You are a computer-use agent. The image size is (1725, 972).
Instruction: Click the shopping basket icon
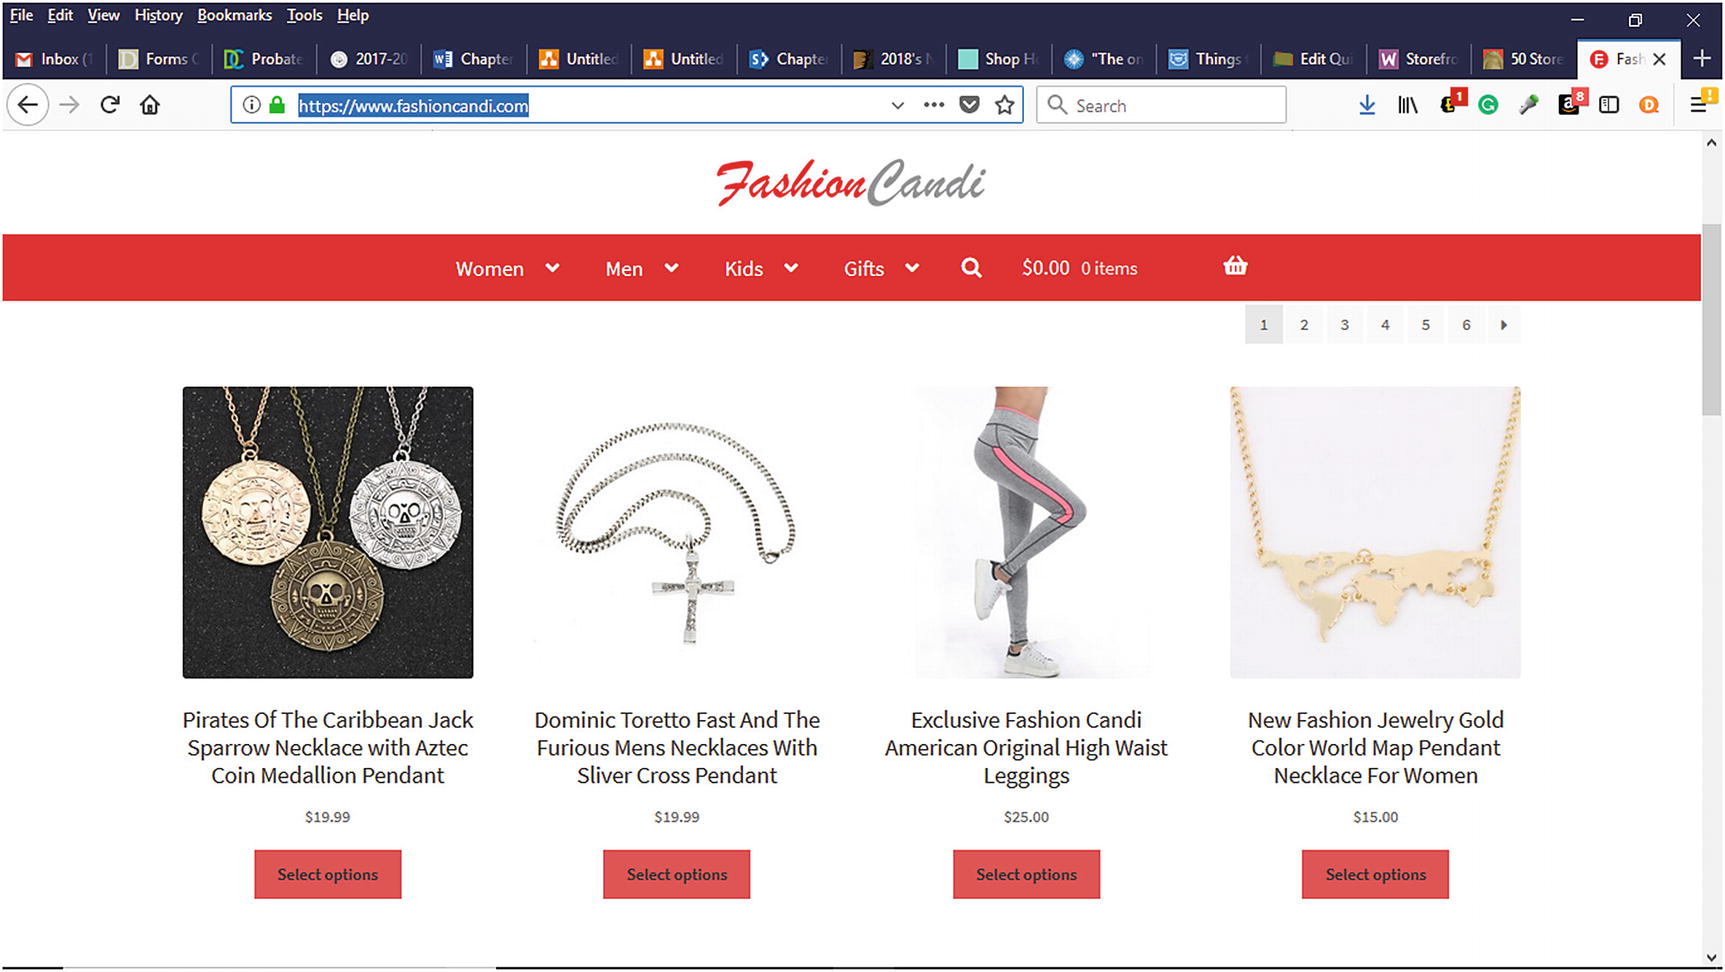click(x=1235, y=266)
